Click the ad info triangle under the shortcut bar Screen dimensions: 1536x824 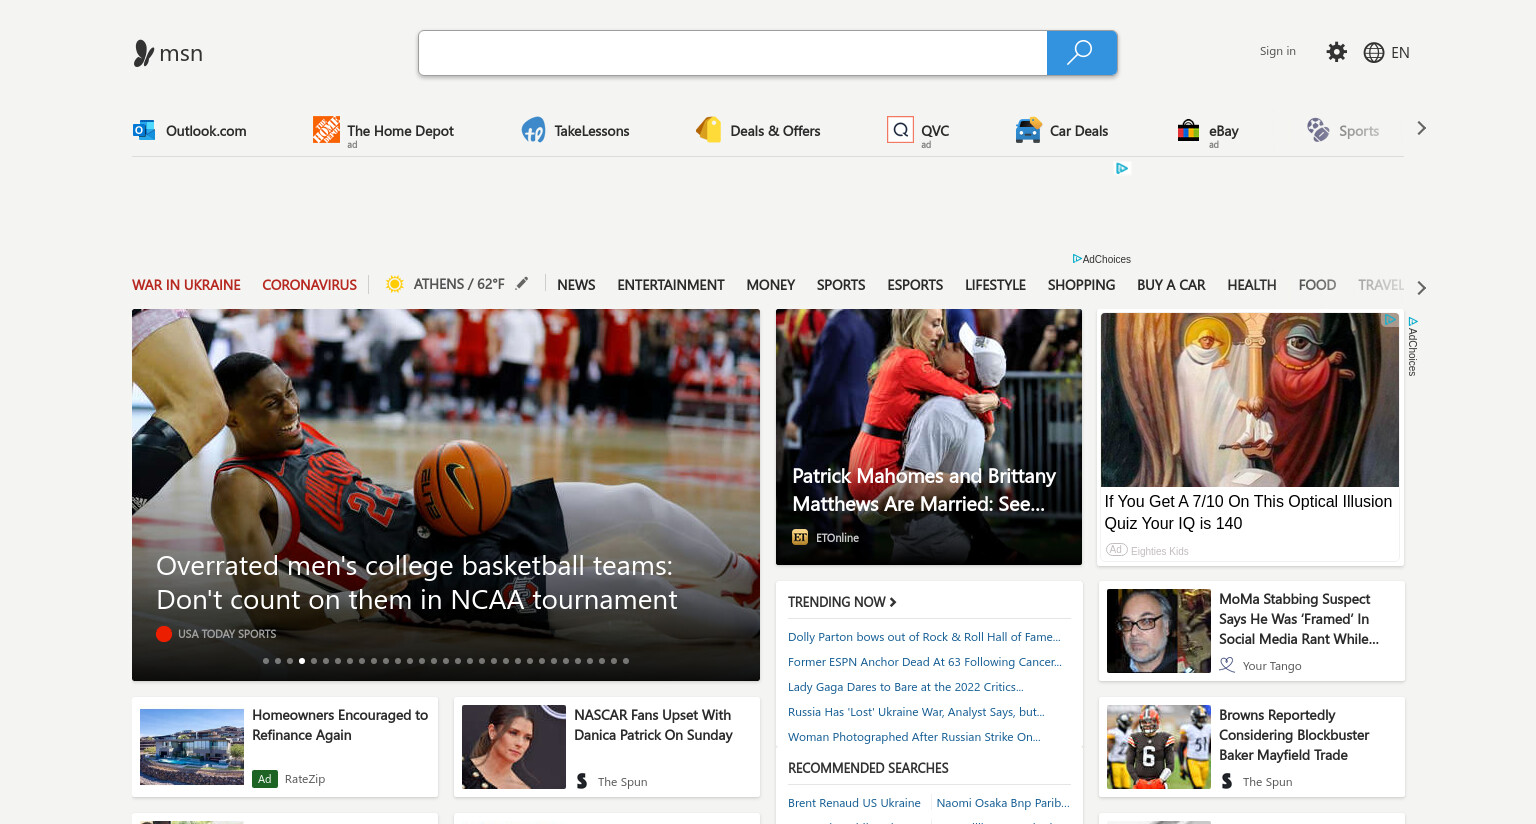pyautogui.click(x=1122, y=168)
